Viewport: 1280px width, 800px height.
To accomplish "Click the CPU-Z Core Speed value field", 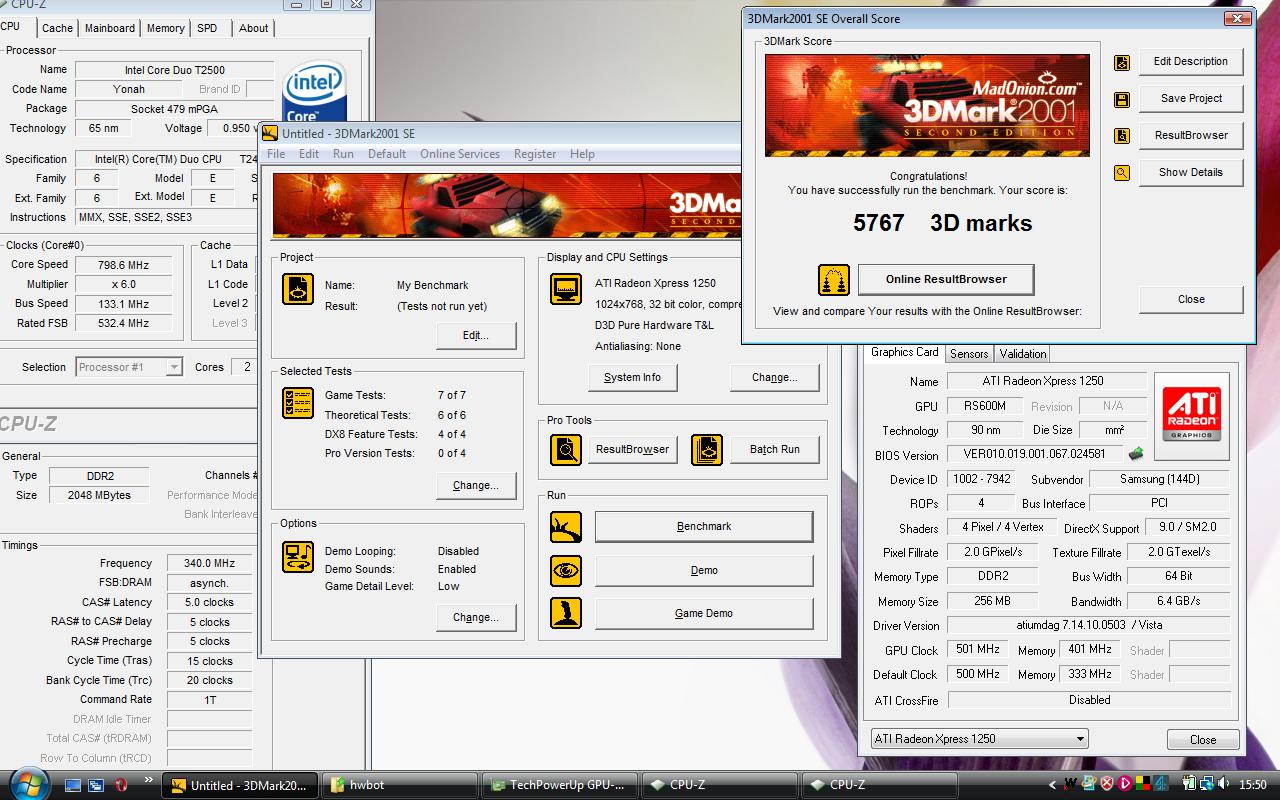I will [123, 265].
